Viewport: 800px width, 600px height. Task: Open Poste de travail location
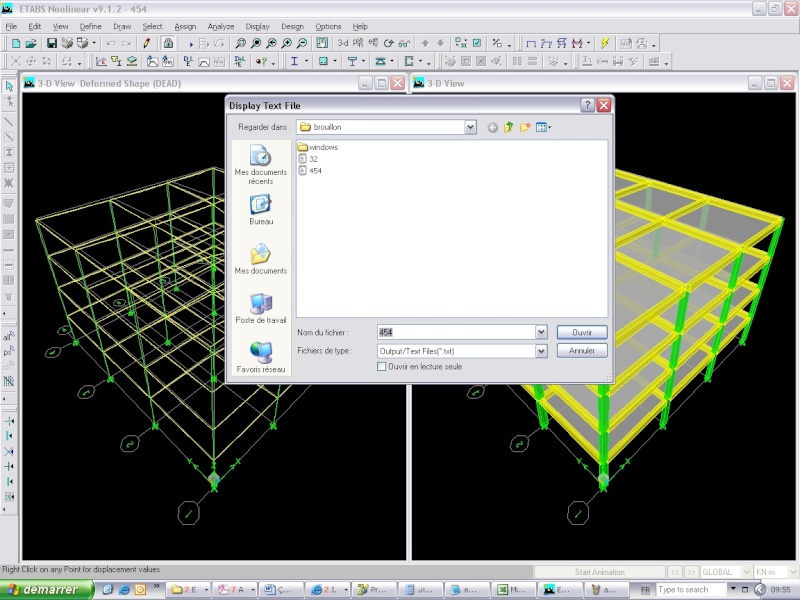(x=261, y=309)
